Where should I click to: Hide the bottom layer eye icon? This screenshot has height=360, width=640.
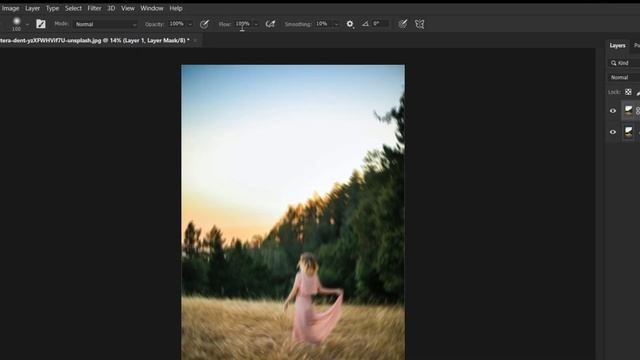click(613, 132)
